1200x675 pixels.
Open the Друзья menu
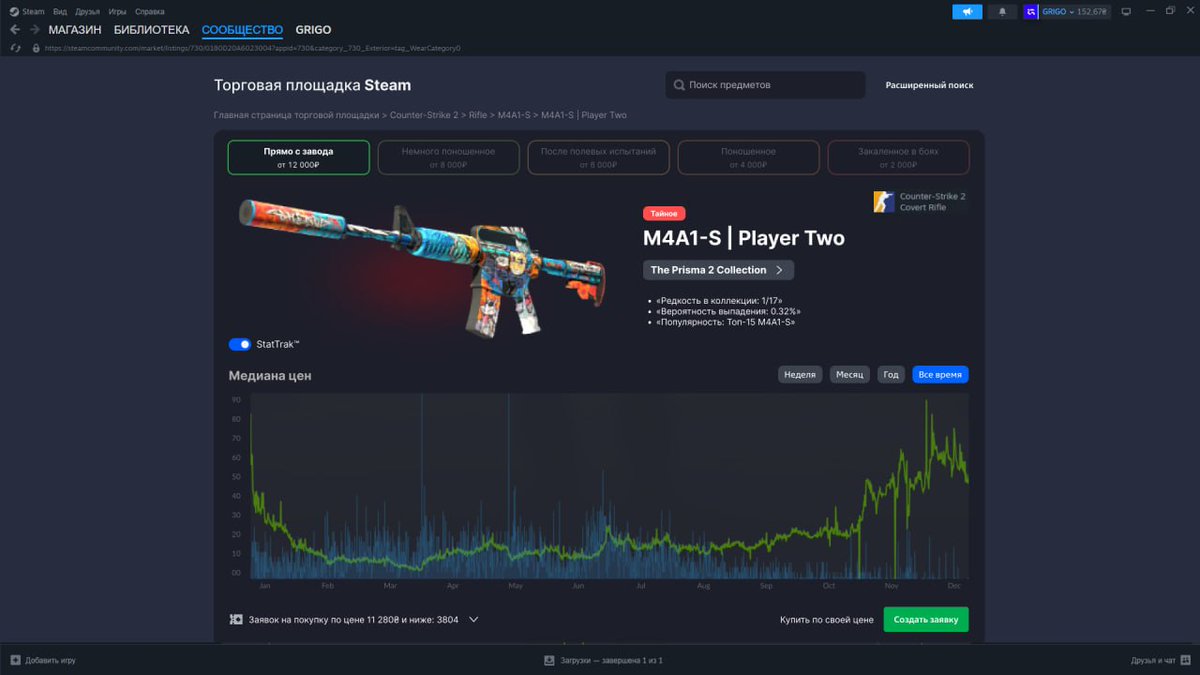coord(88,12)
